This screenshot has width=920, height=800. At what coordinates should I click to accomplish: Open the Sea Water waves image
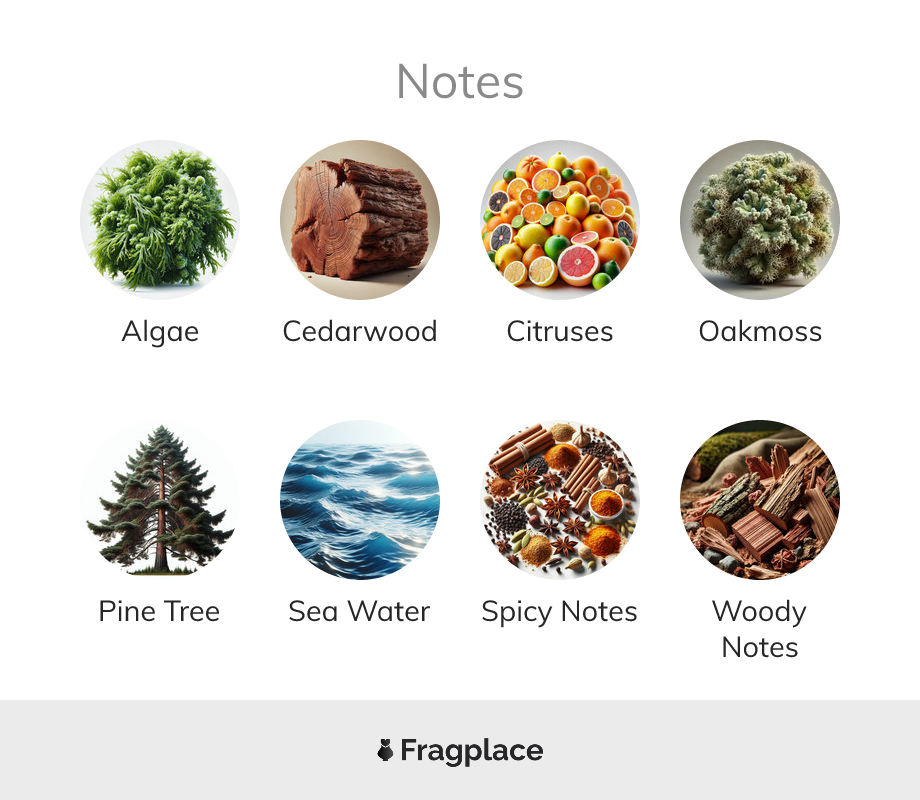[x=360, y=499]
